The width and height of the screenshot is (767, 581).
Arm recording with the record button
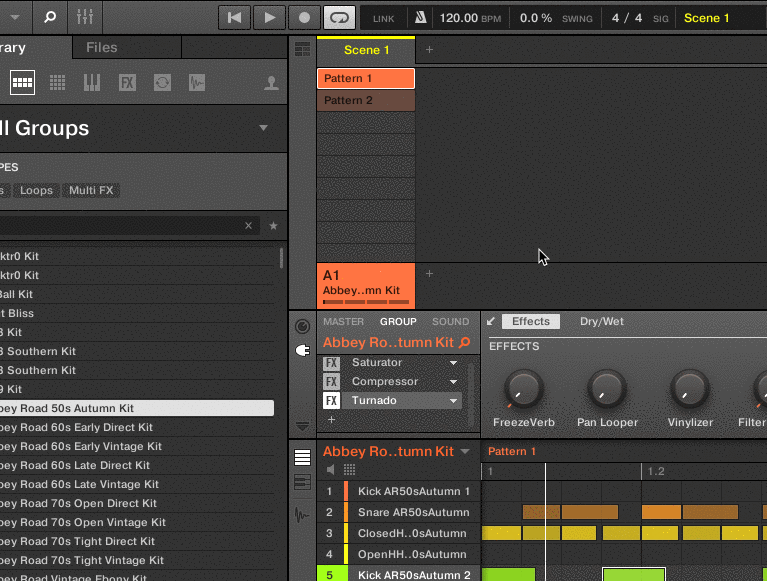[x=304, y=18]
